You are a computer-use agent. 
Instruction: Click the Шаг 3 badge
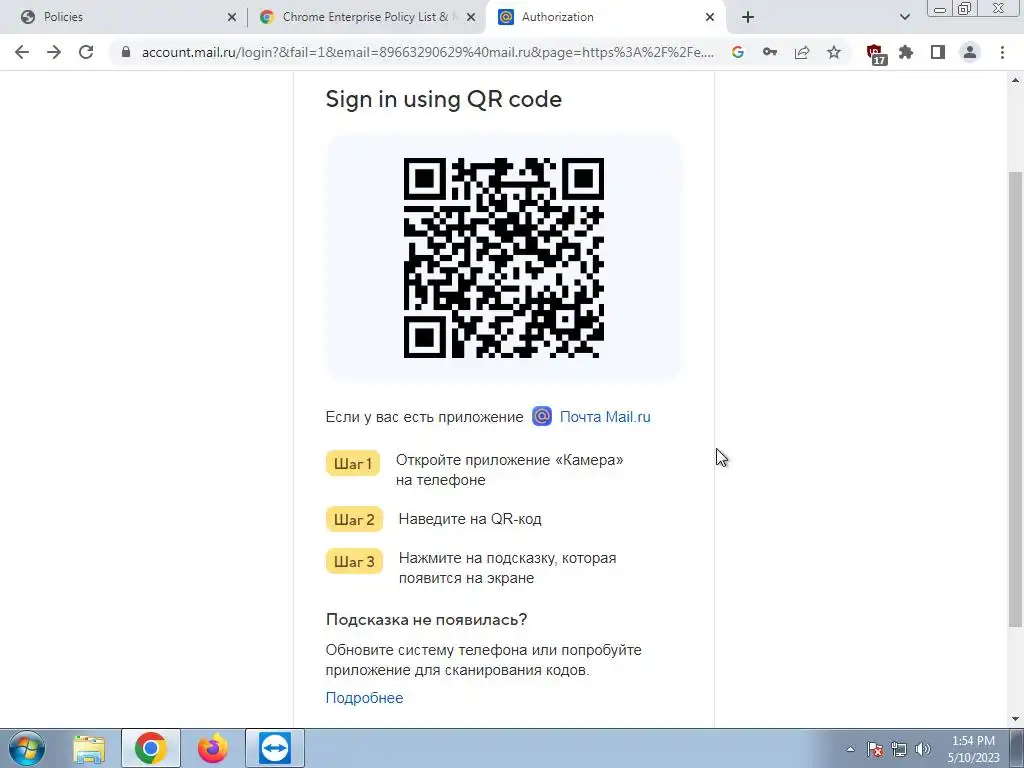(354, 562)
